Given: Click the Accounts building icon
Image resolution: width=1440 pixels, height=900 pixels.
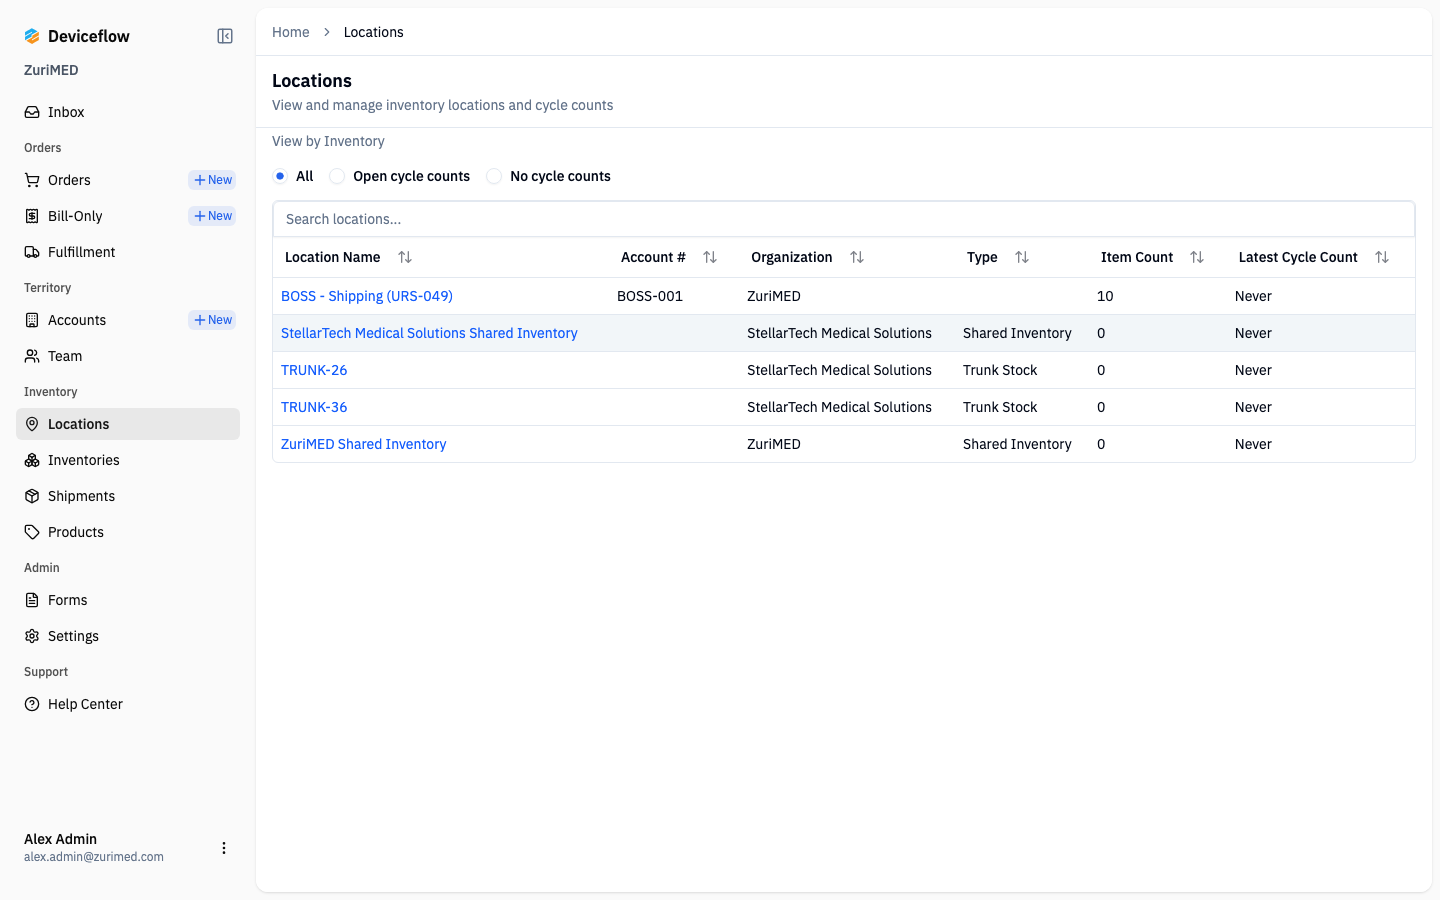Looking at the screenshot, I should tap(32, 320).
